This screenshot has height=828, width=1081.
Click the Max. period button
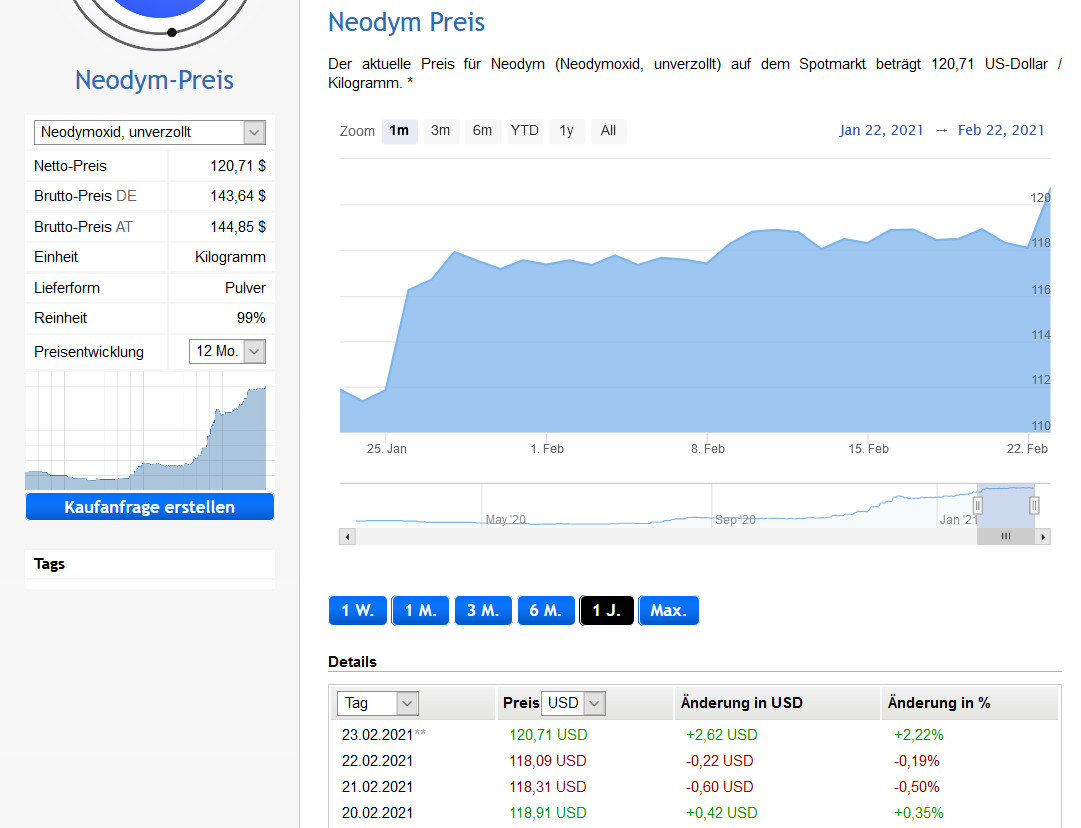click(x=669, y=611)
